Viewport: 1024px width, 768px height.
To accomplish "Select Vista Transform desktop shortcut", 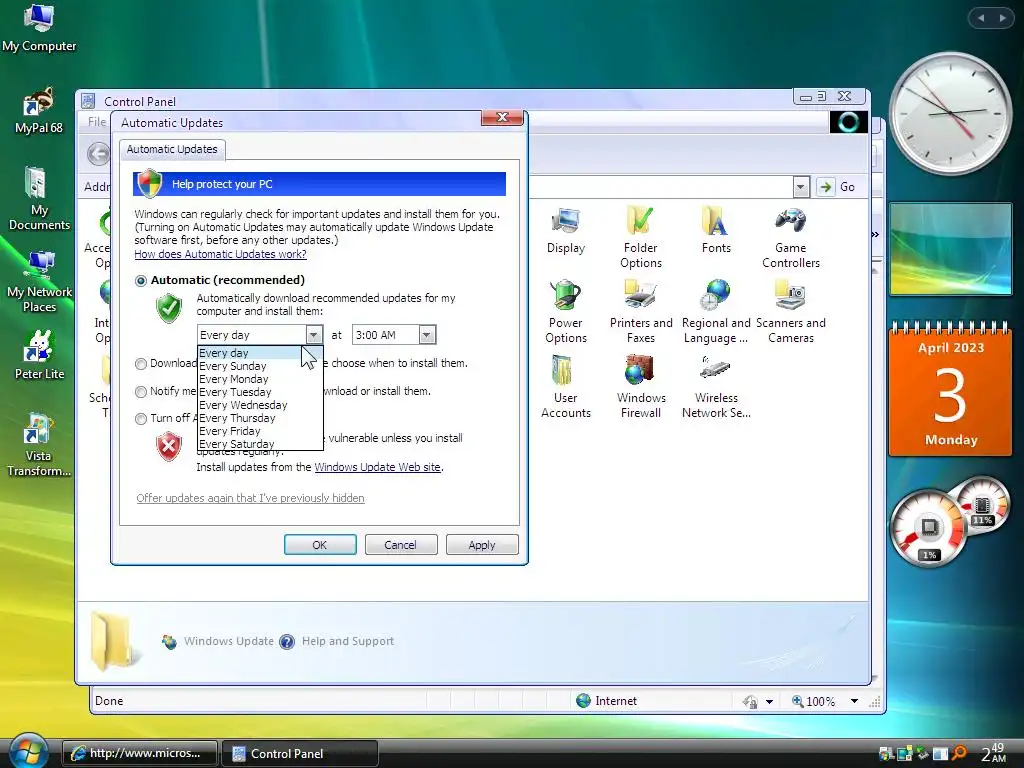I will coord(39,444).
